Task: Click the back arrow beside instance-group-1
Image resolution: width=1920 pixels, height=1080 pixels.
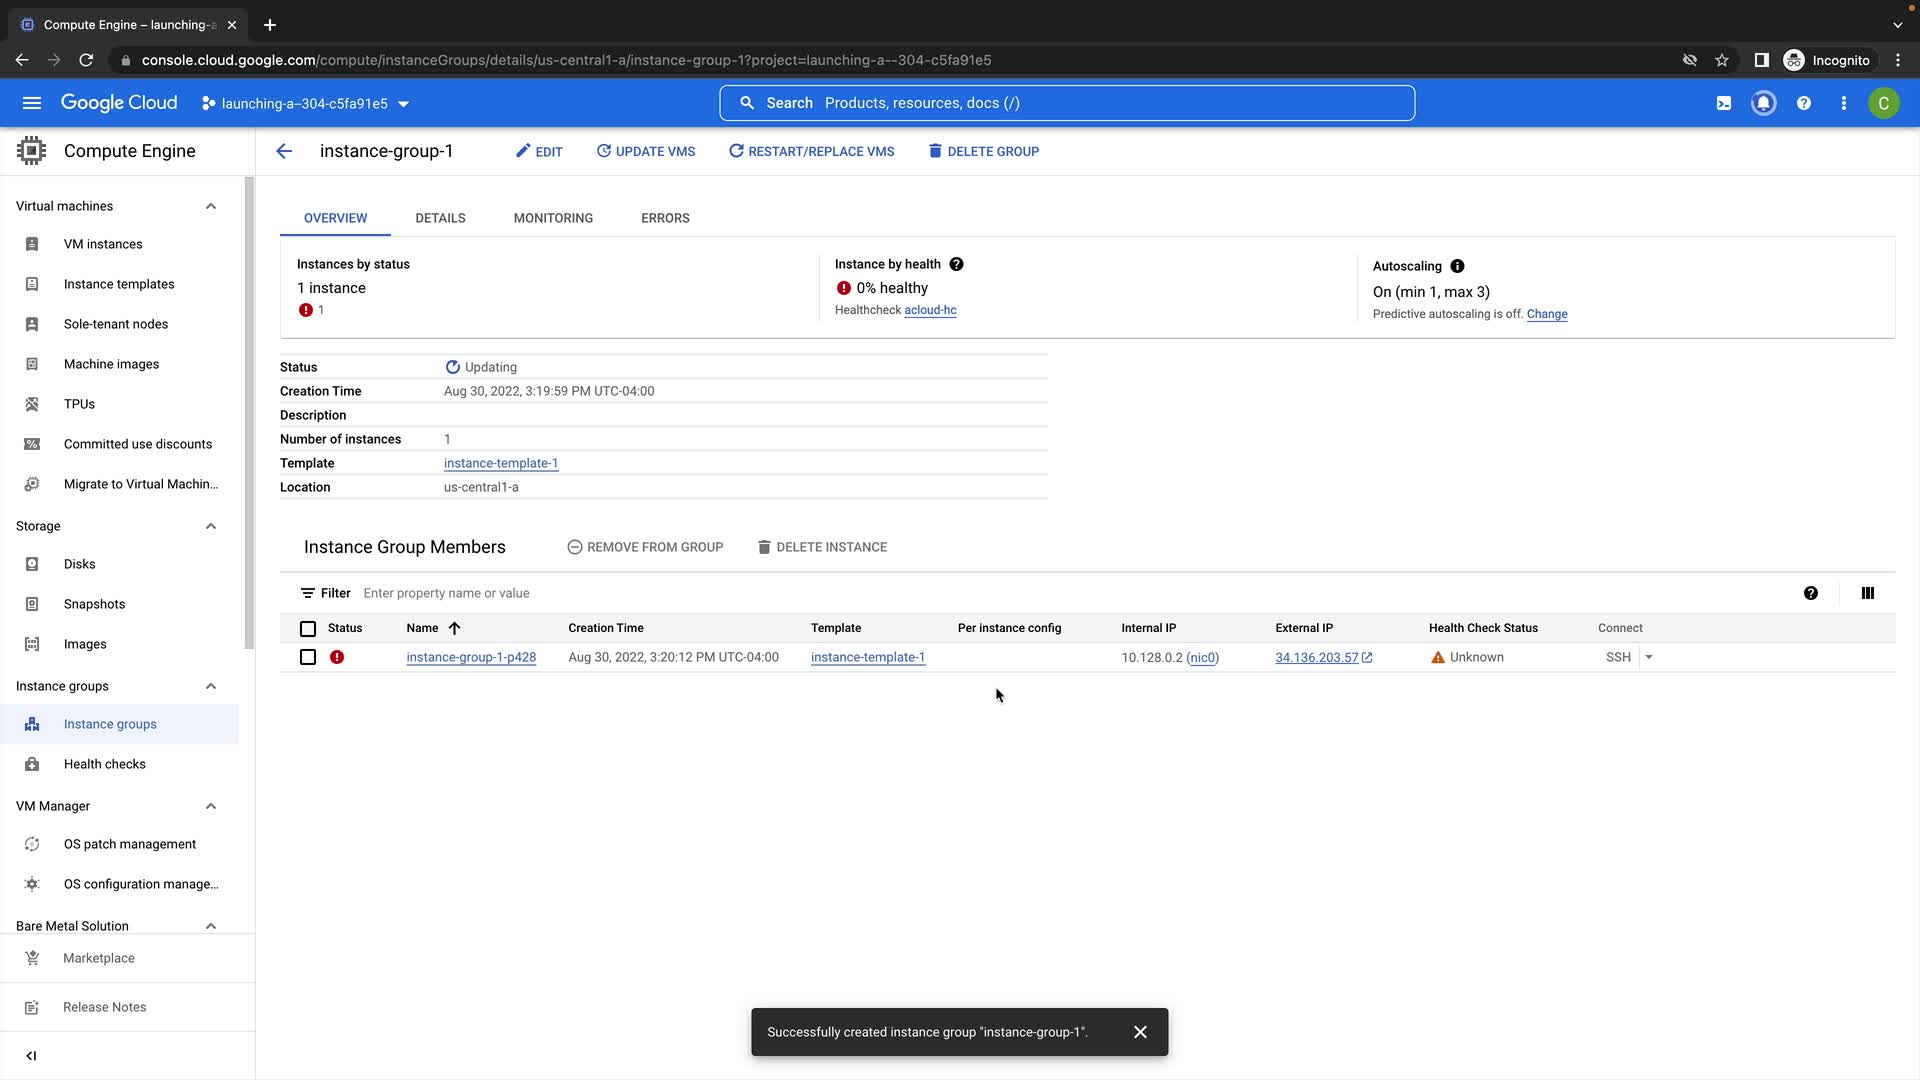Action: [284, 151]
